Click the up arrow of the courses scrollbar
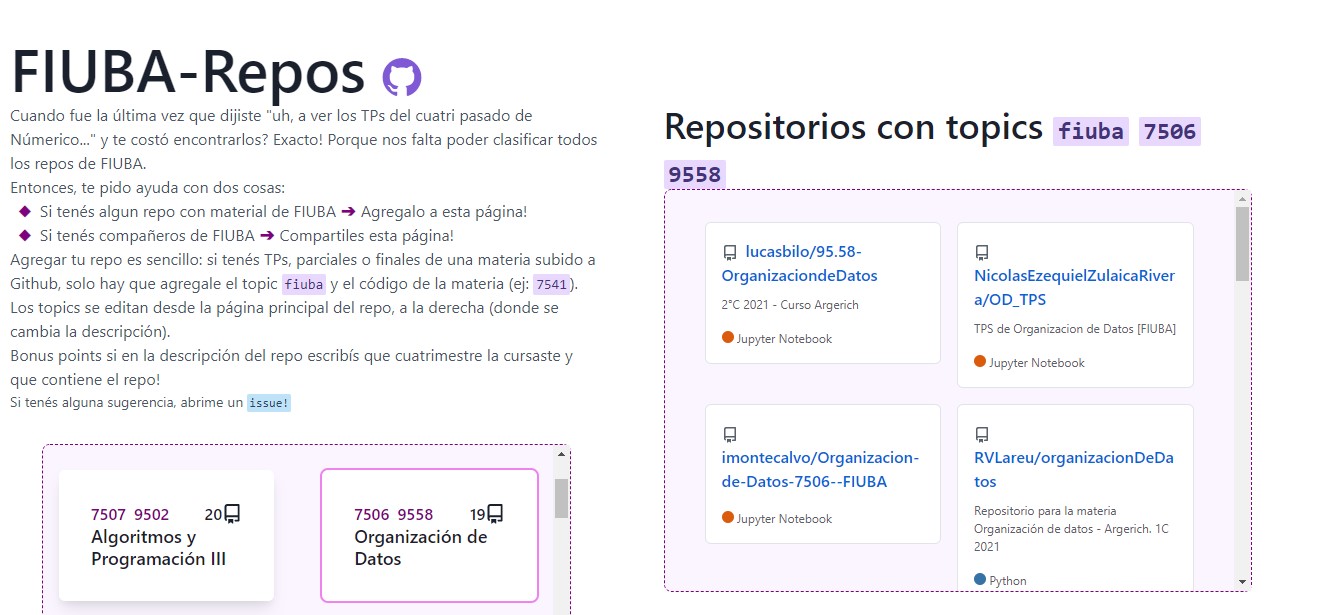 pos(561,455)
